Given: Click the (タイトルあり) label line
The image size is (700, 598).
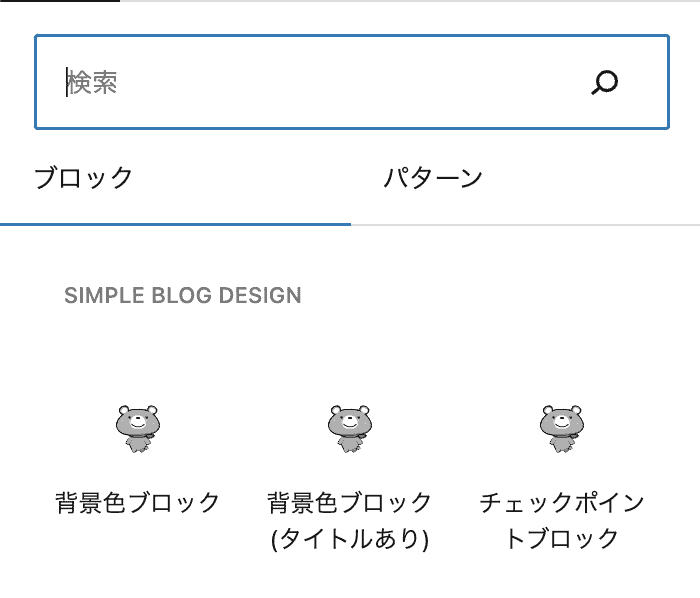Looking at the screenshot, I should [x=350, y=538].
